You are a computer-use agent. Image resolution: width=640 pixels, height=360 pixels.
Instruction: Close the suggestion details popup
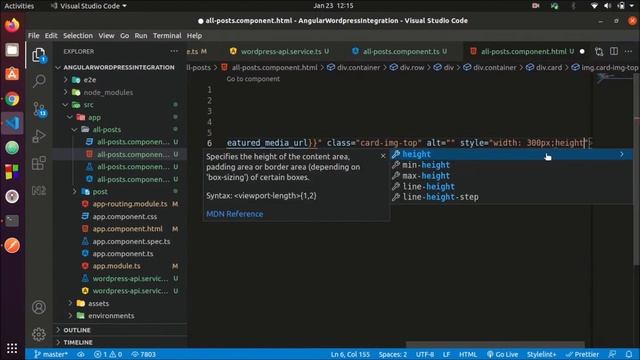coord(383,156)
